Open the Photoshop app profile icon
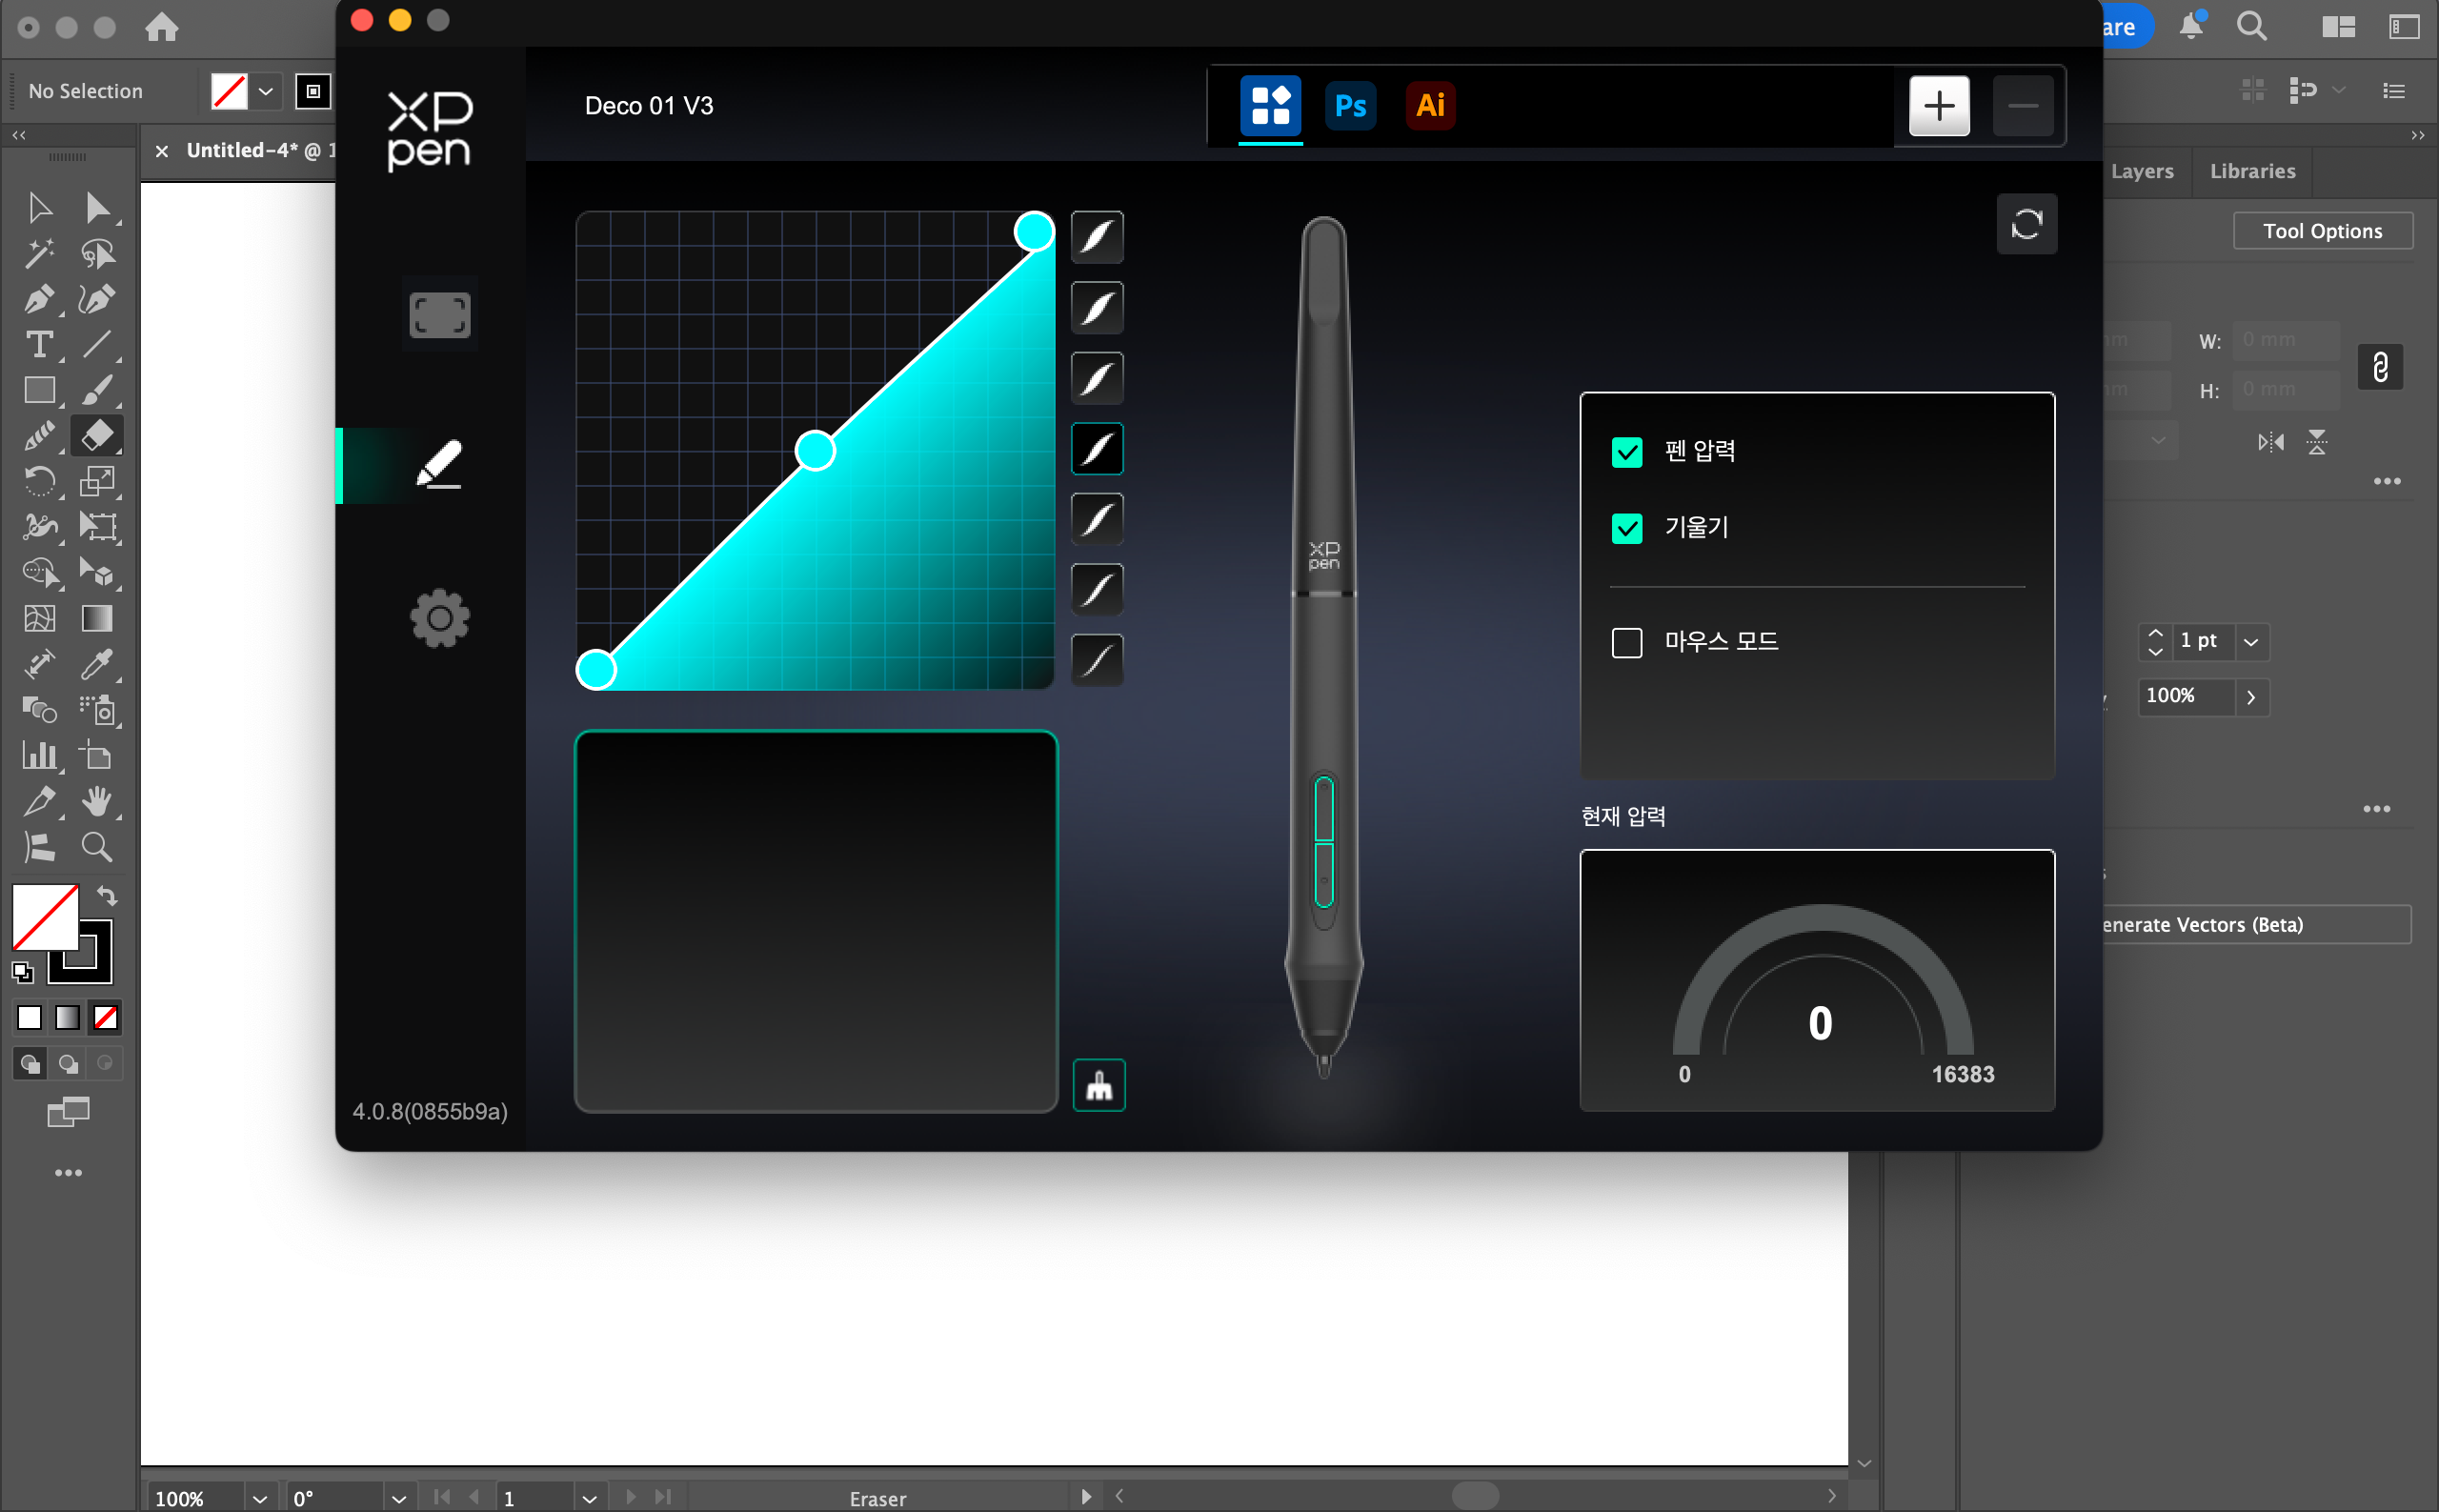This screenshot has height=1512, width=2439. 1350,105
